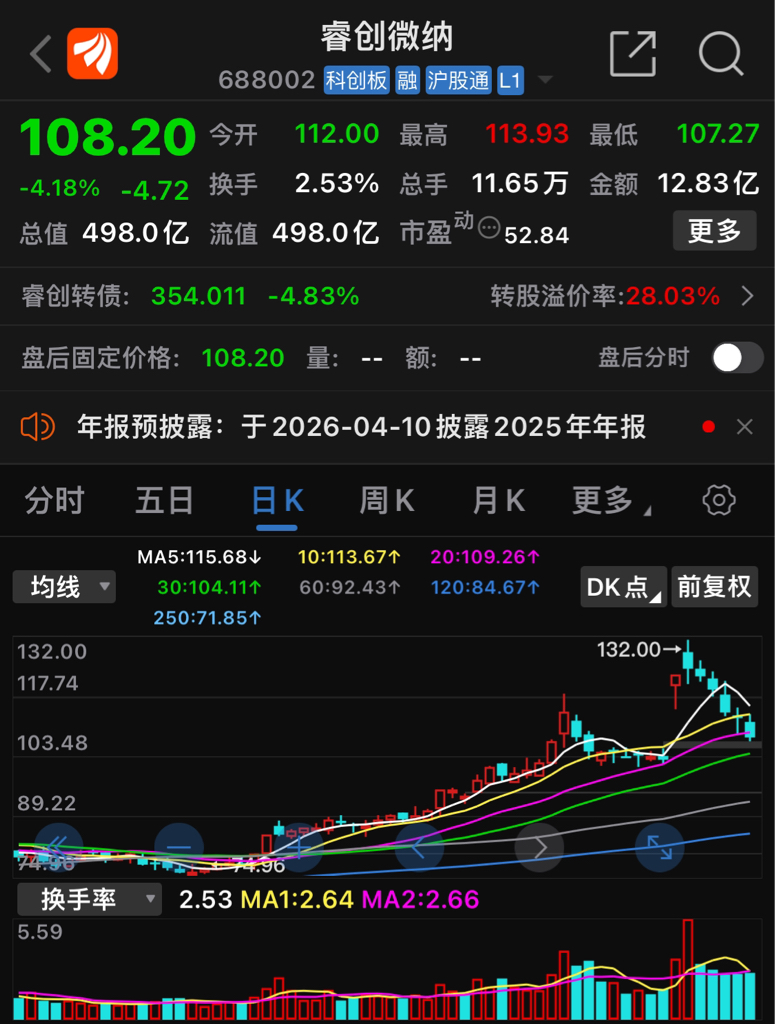Viewport: 775px width, 1024px height.
Task: Expand the 更多 chart period menu
Action: 611,501
